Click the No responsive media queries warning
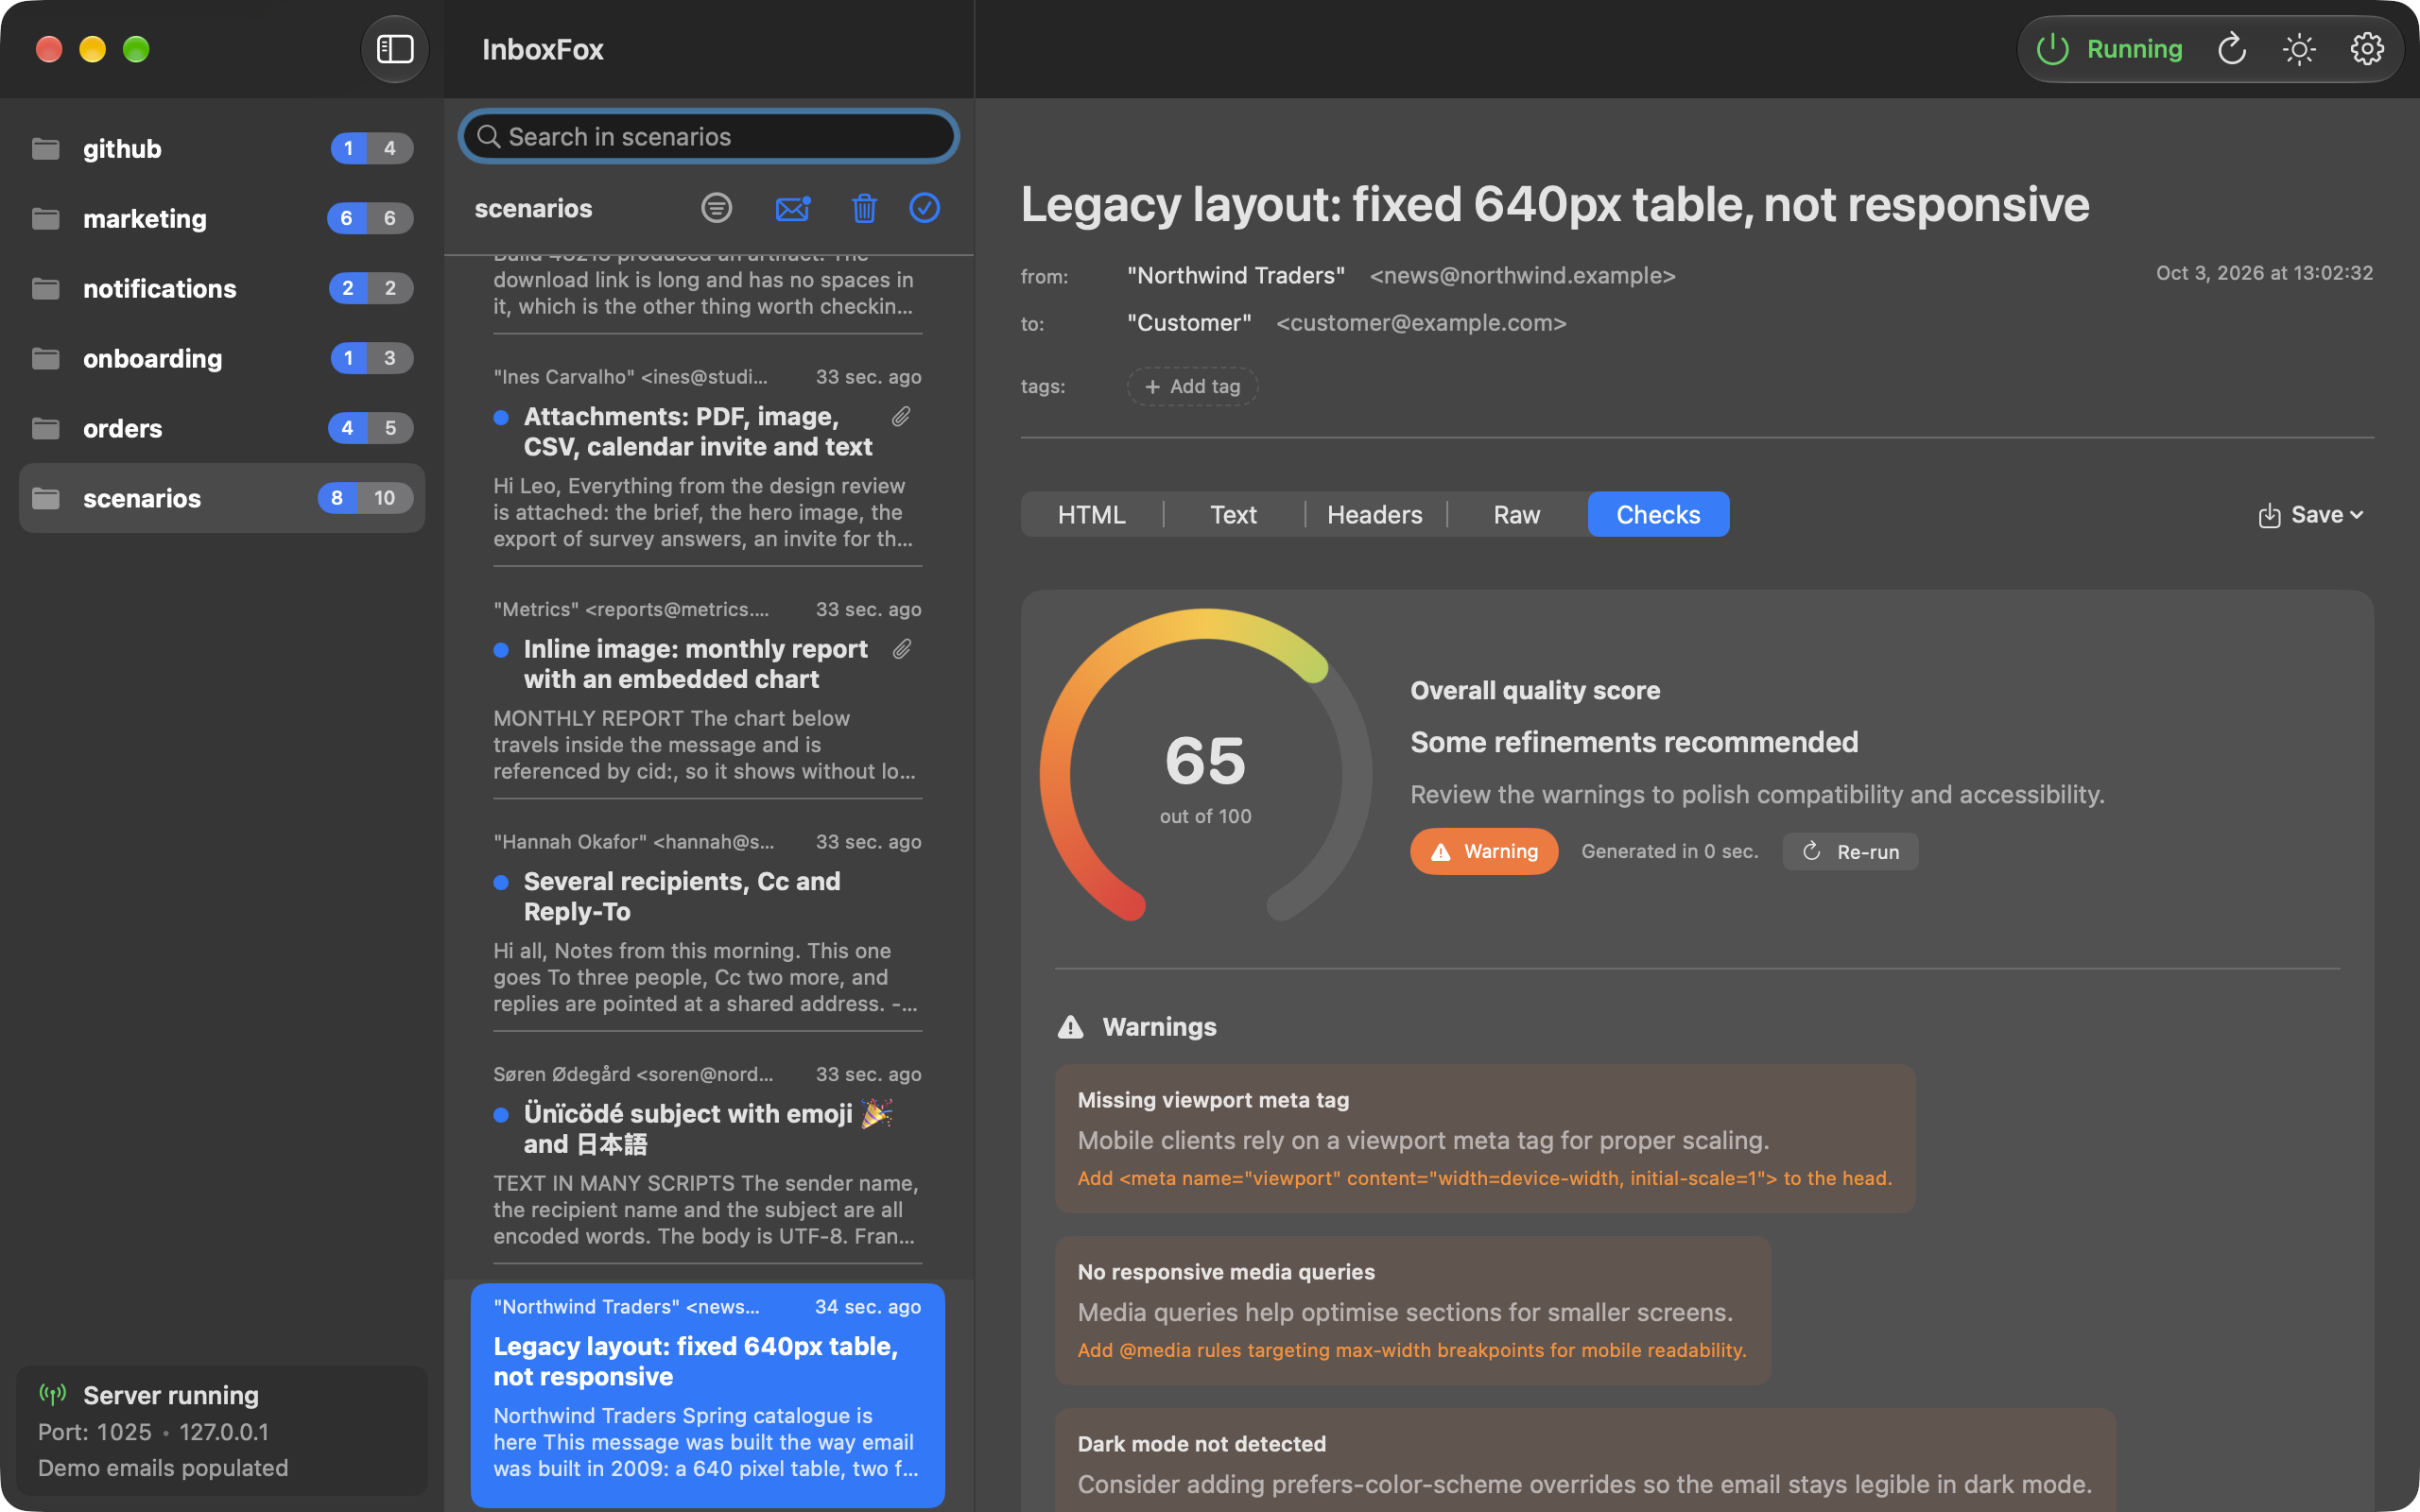 (x=1412, y=1311)
